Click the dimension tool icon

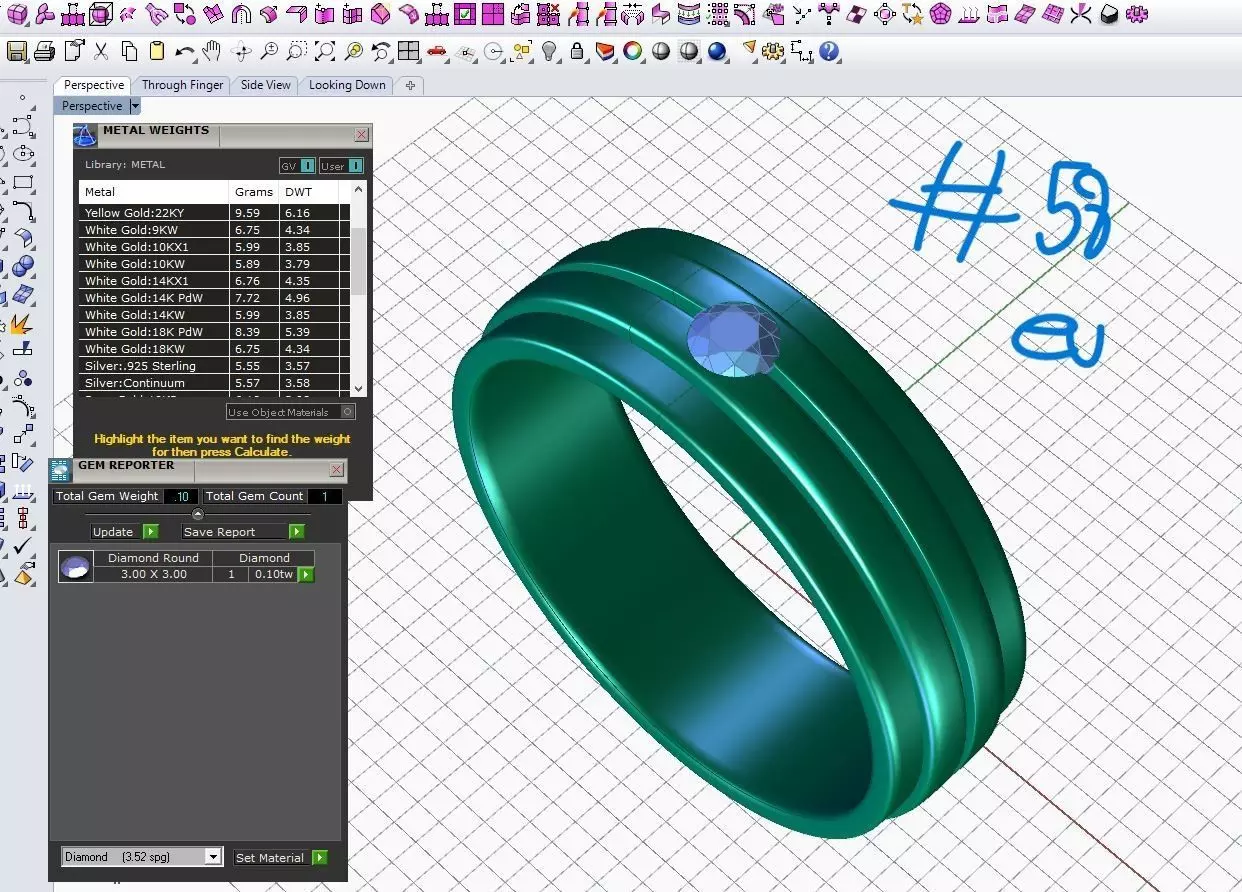[801, 51]
